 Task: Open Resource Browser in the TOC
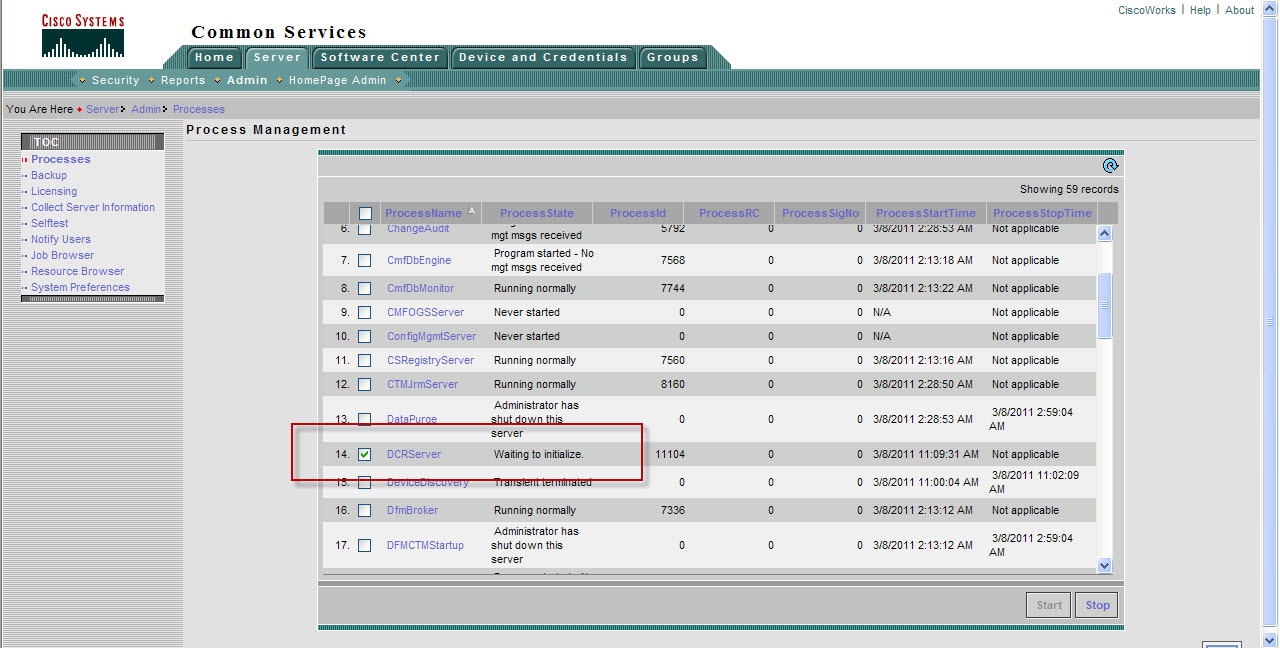coord(78,271)
